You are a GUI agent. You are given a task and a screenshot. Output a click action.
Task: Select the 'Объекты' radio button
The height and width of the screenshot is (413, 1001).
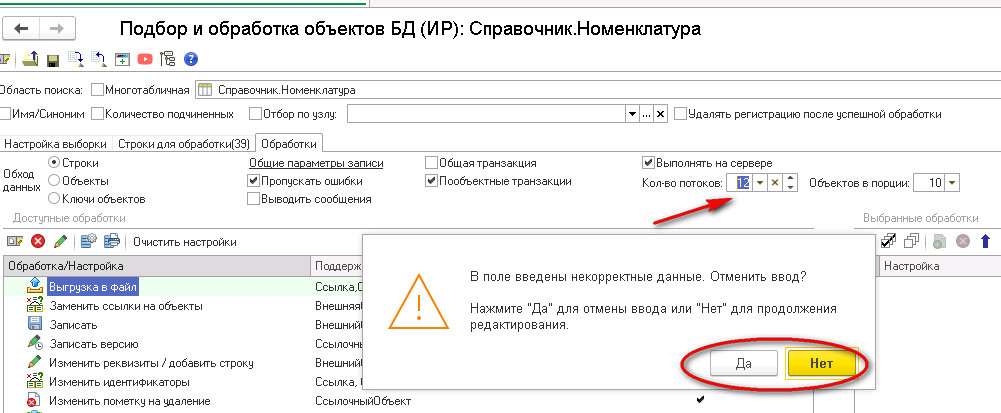click(54, 180)
